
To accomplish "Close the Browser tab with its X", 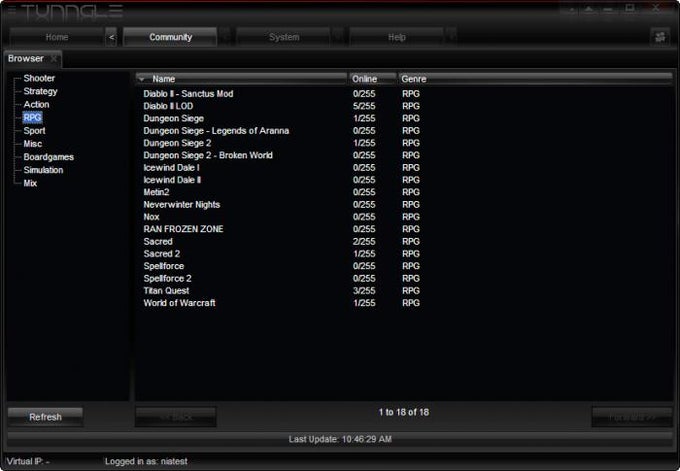I will 54,59.
